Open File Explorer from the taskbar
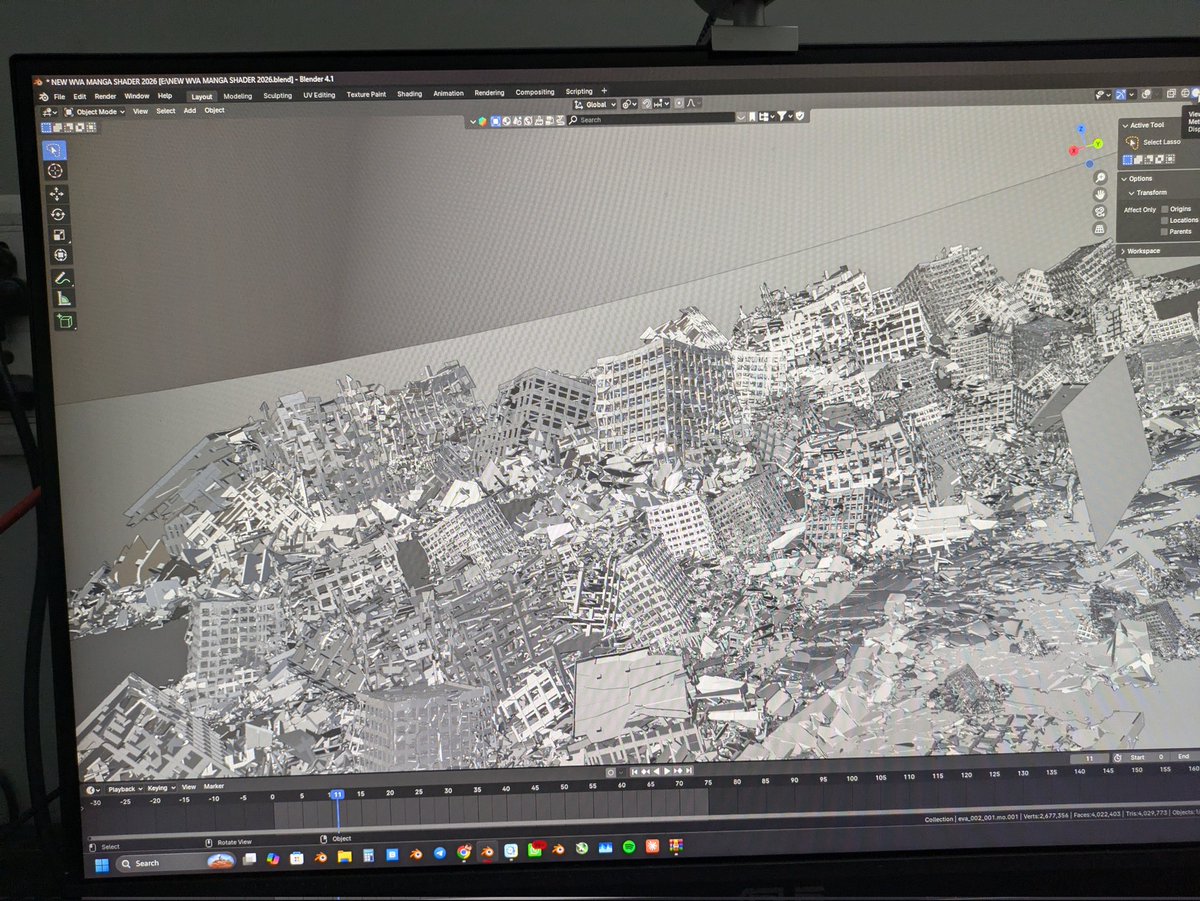1200x901 pixels. [x=344, y=856]
